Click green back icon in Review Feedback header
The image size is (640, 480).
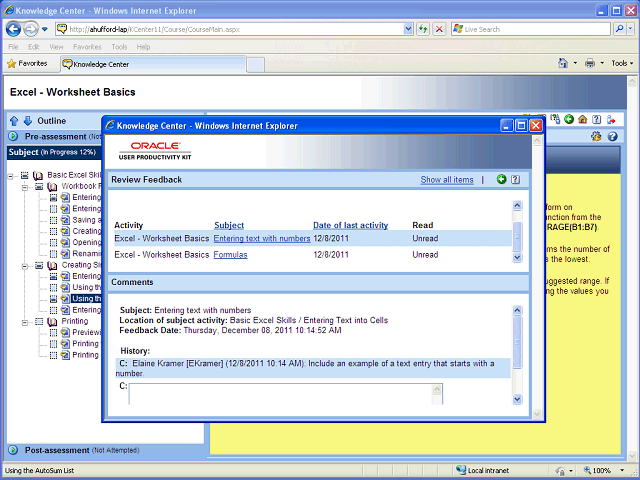point(501,179)
